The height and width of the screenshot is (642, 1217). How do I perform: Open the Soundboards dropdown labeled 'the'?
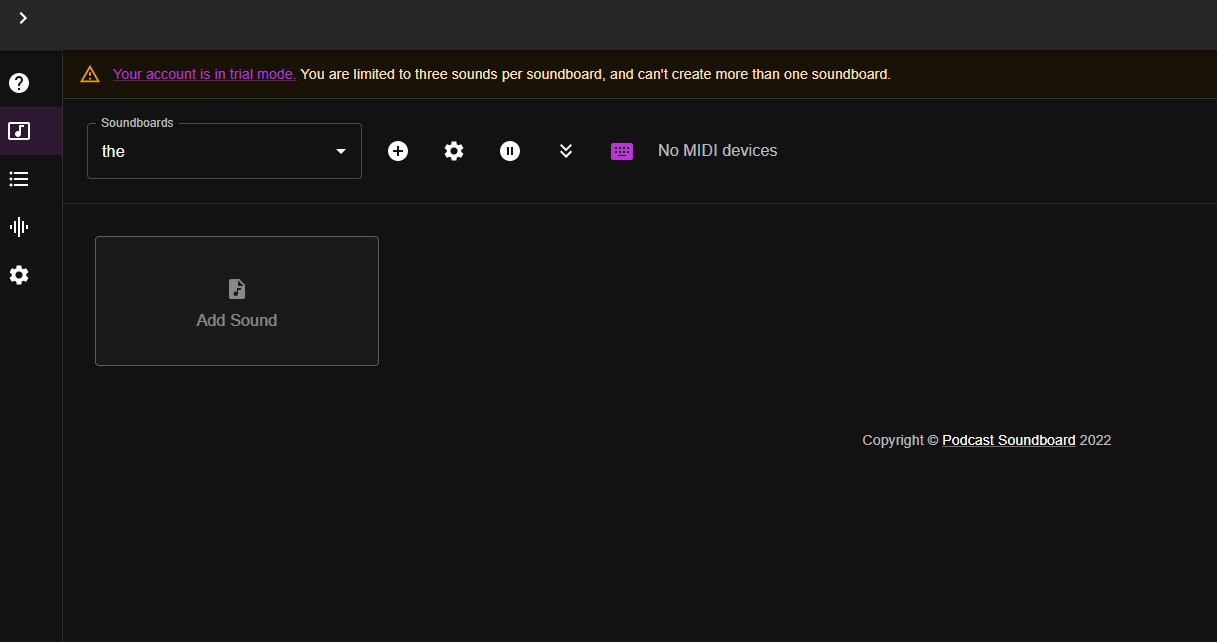pos(224,151)
